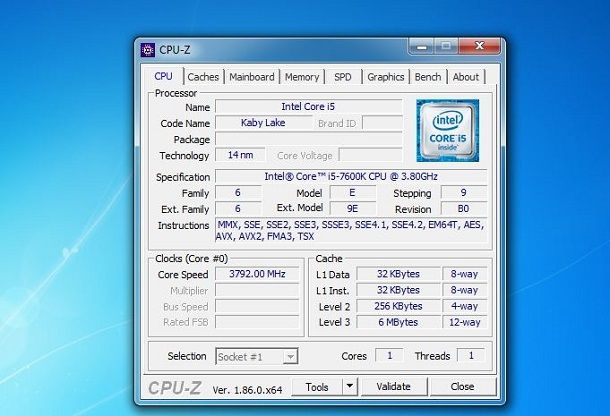
Task: Open the About tab
Action: [466, 77]
